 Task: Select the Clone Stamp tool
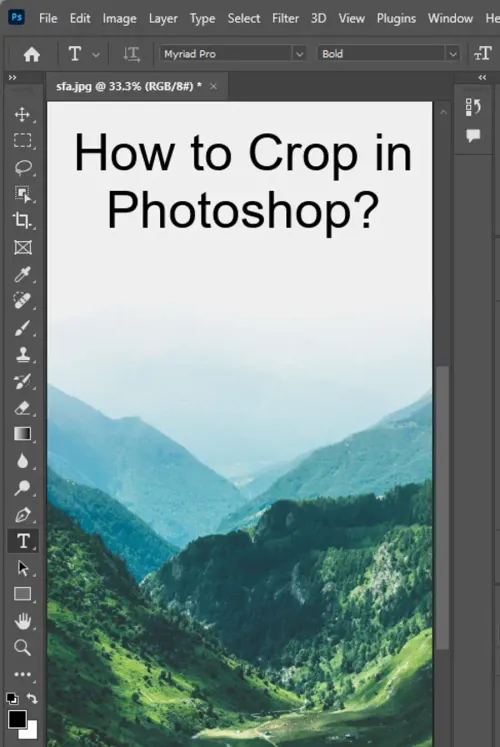pos(22,354)
